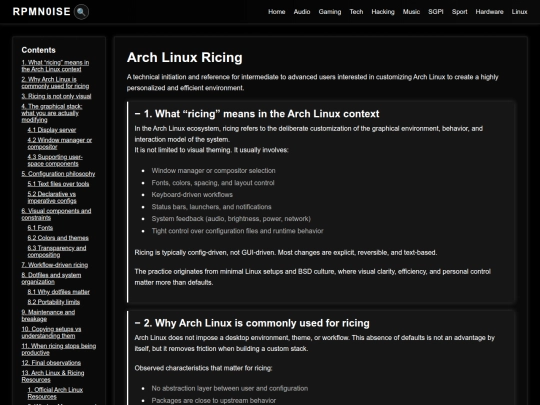Jump to 4.2 Window manager or compositor
The height and width of the screenshot is (405, 540).
click(60, 143)
